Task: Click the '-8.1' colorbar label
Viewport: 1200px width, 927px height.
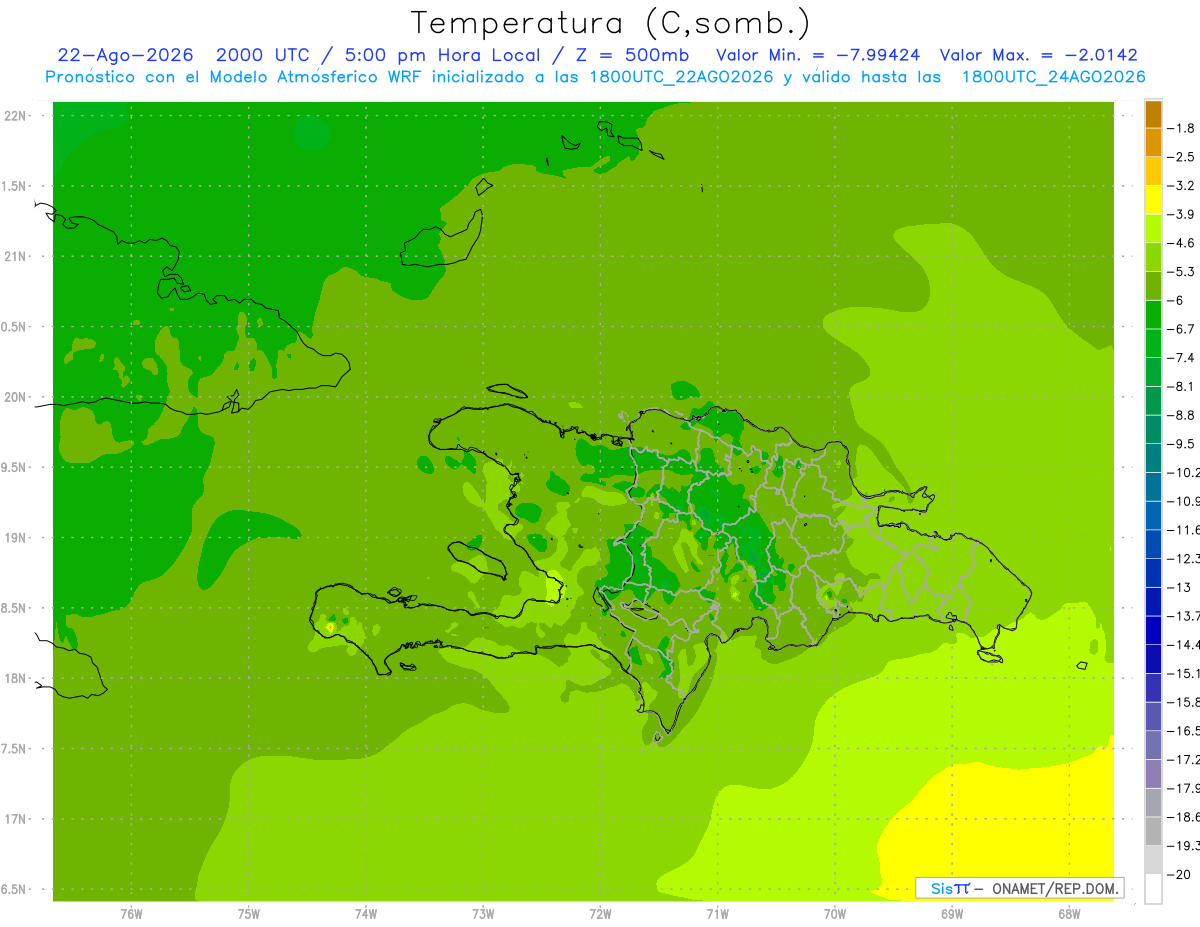Action: click(x=1181, y=386)
